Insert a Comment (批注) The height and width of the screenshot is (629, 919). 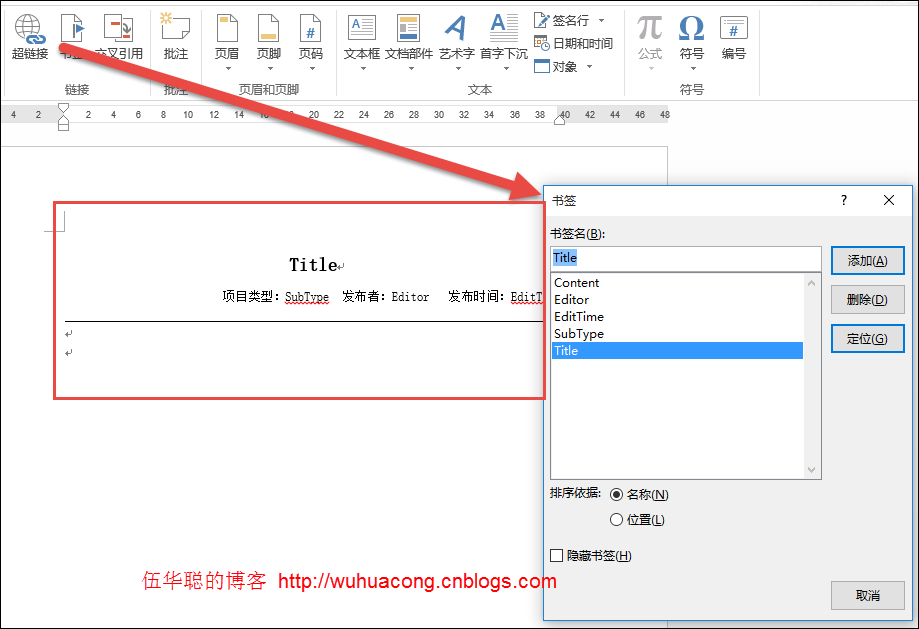[x=175, y=37]
